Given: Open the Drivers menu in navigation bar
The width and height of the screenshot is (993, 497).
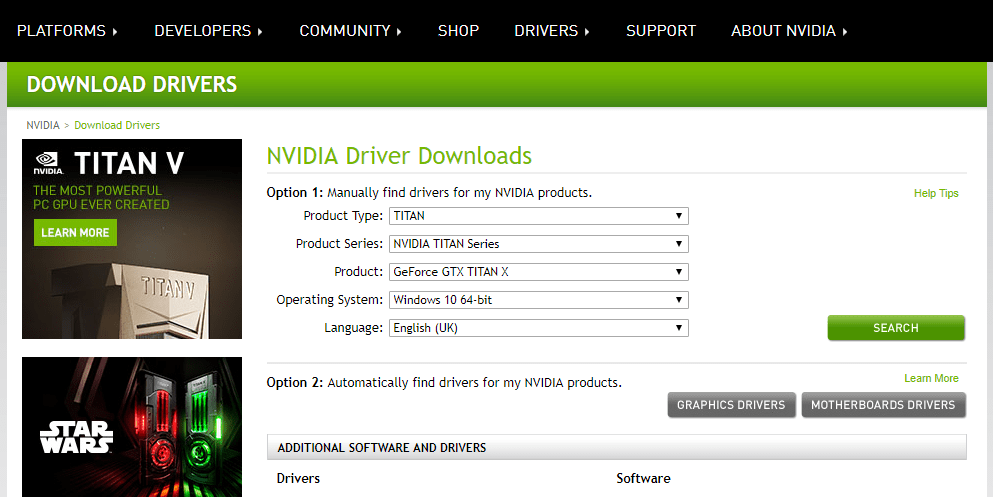Looking at the screenshot, I should (x=551, y=31).
